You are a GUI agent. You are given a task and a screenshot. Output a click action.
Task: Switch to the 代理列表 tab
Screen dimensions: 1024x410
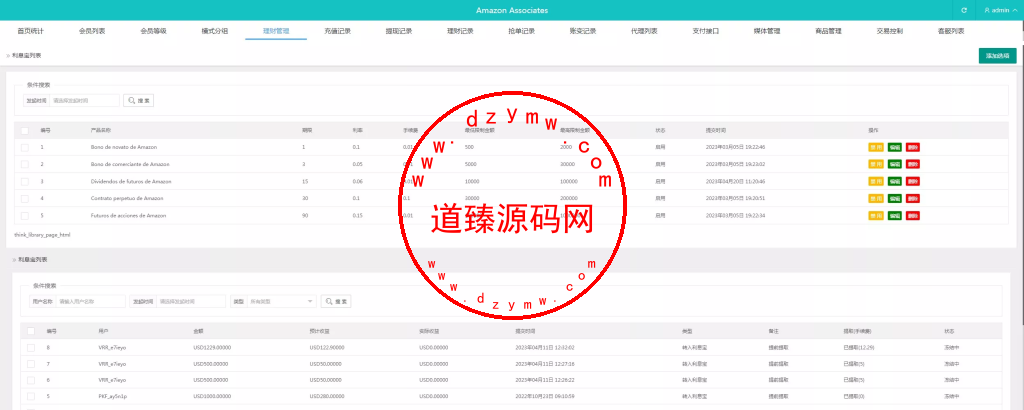click(645, 31)
